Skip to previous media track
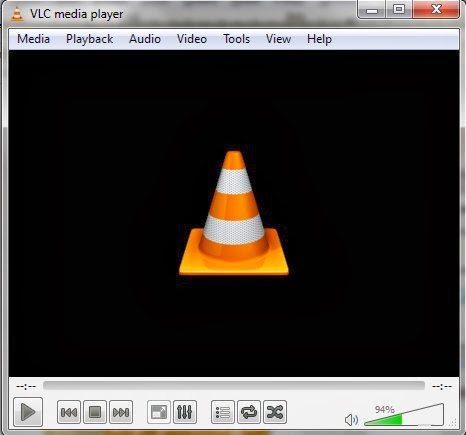Viewport: 466px width, 435px height. click(x=69, y=412)
